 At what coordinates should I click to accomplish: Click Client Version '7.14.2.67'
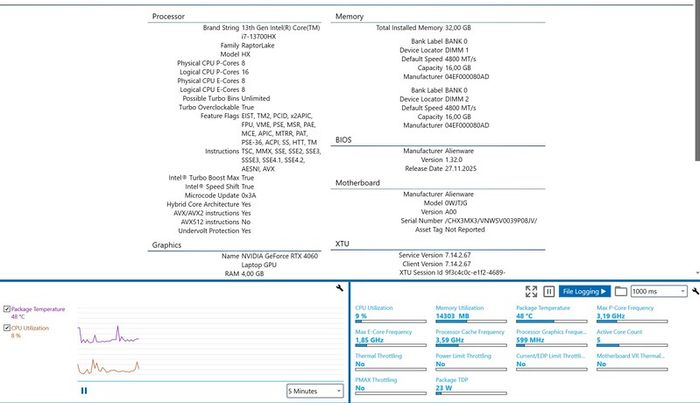tap(458, 264)
